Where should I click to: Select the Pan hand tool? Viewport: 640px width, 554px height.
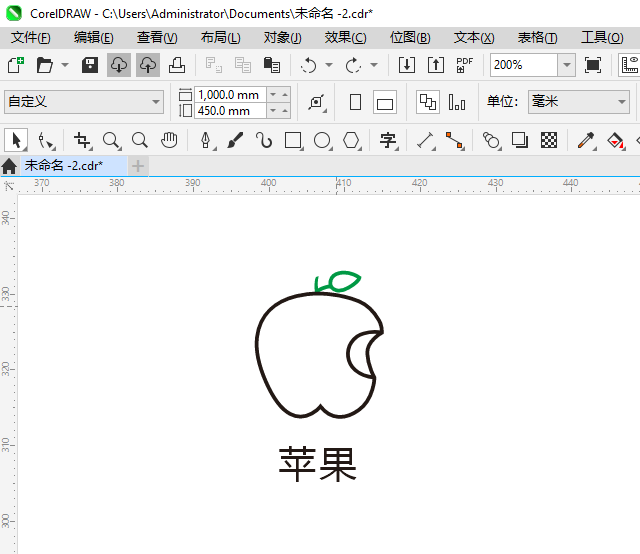click(x=169, y=140)
